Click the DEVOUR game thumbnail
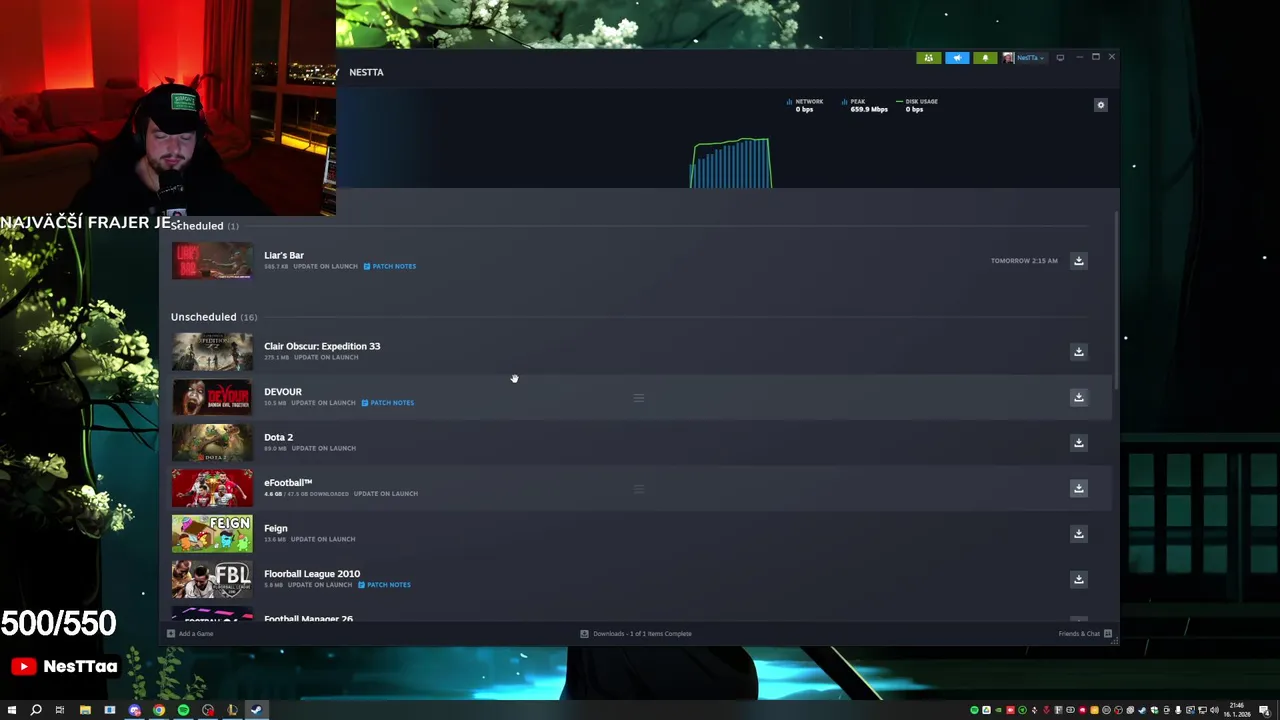This screenshot has height=720, width=1280. 212,397
